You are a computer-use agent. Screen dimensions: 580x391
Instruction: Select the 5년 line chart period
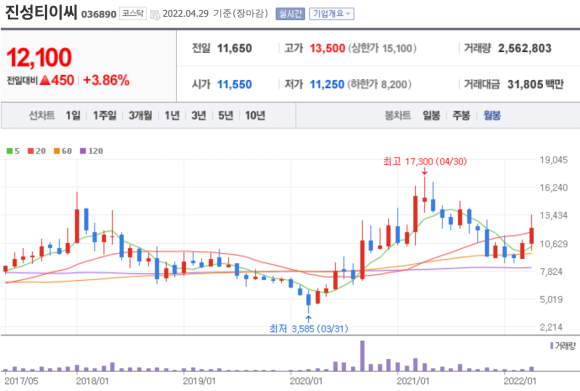click(x=226, y=116)
